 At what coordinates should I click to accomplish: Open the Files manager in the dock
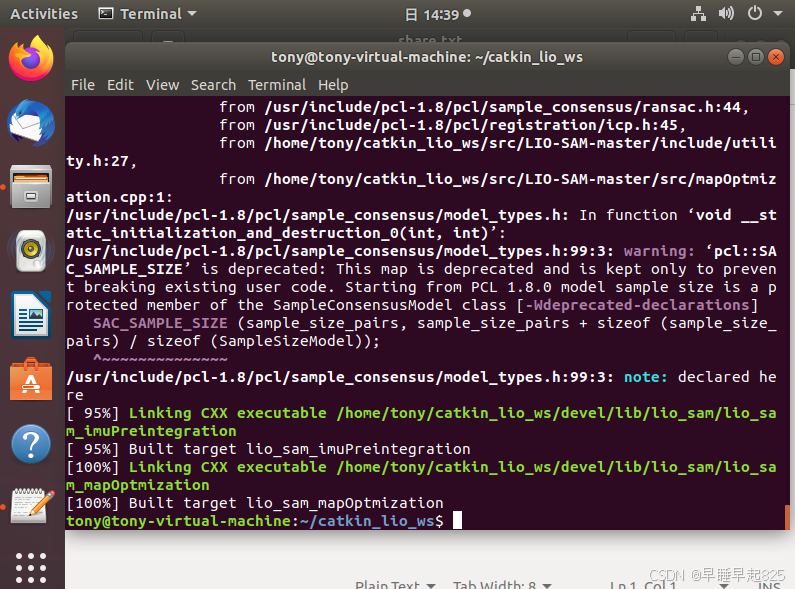31,187
